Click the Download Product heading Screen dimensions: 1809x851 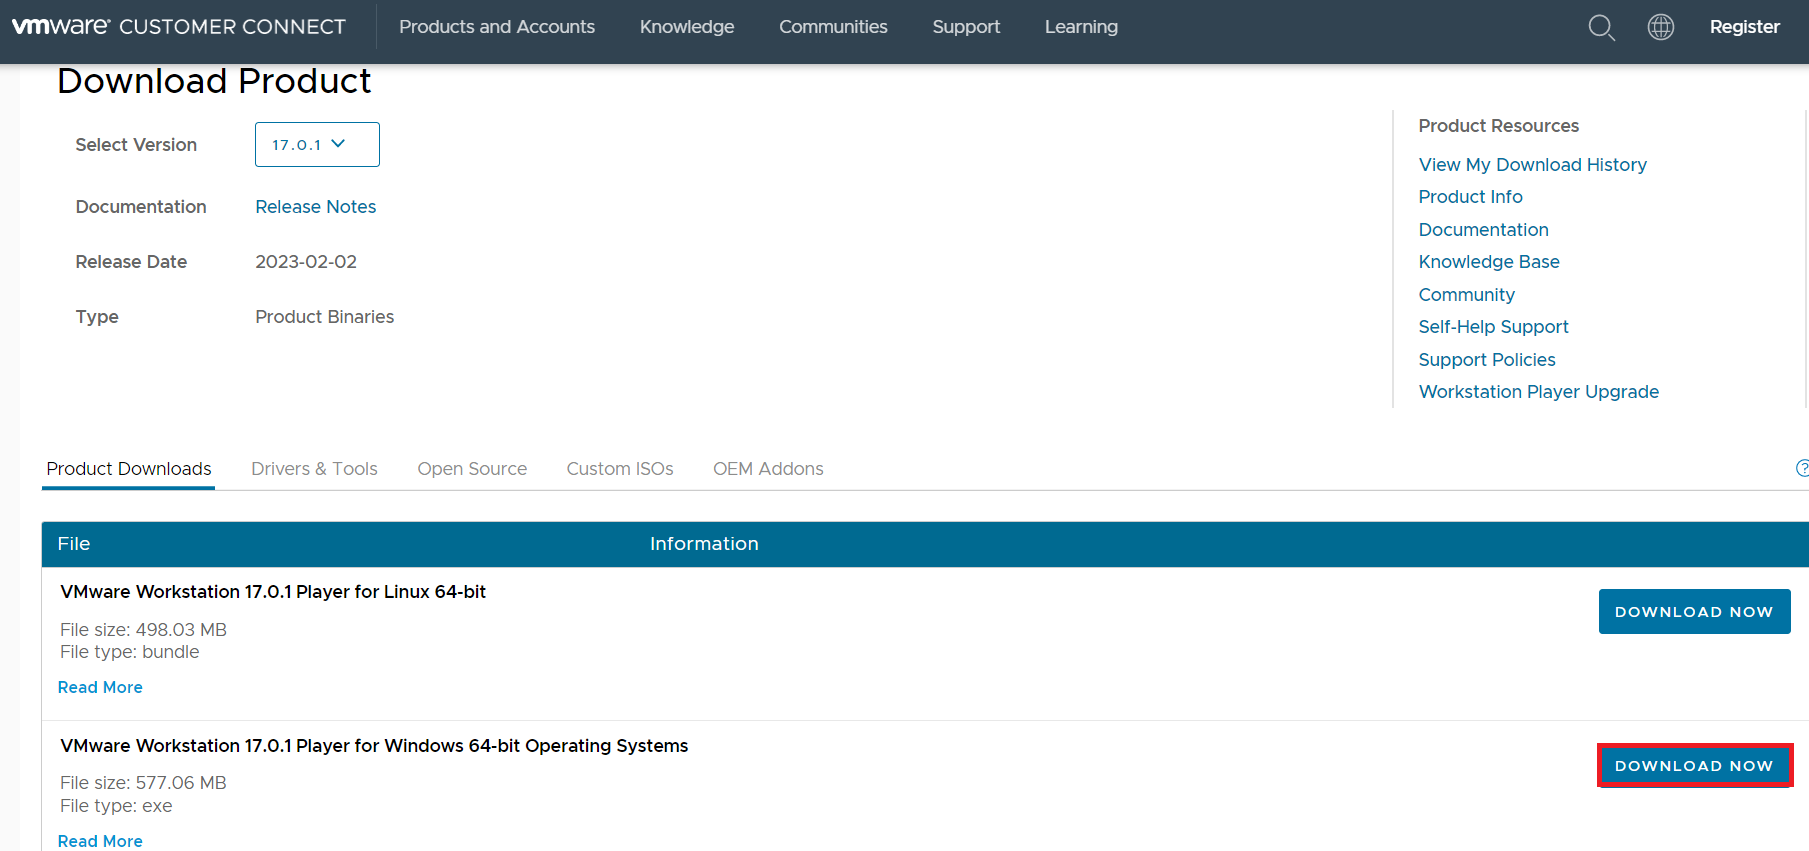(x=214, y=81)
